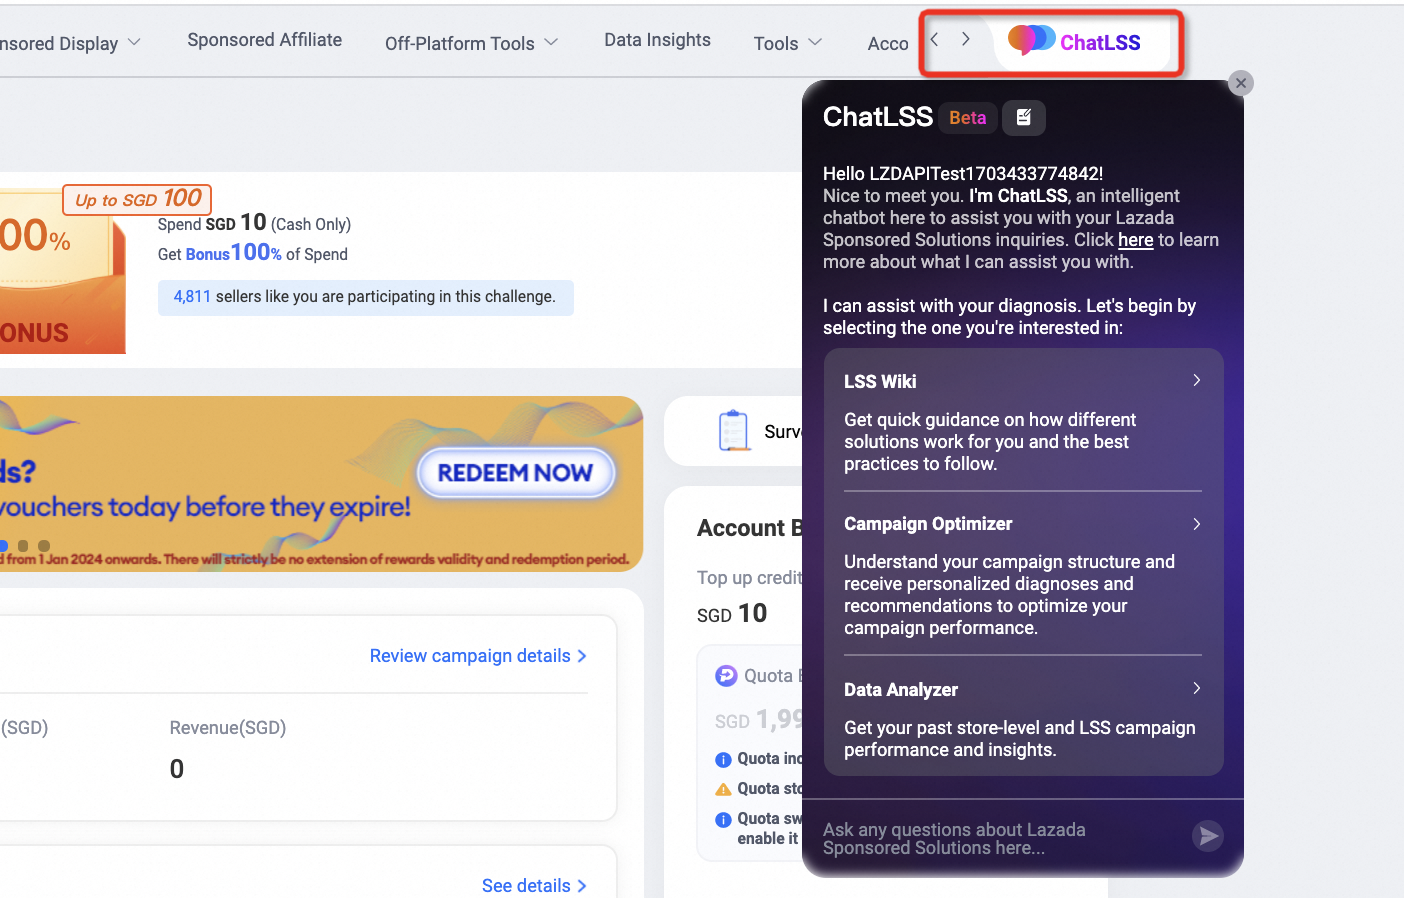Click the 'here' link in ChatLSS greeting
1404x898 pixels.
click(1135, 240)
